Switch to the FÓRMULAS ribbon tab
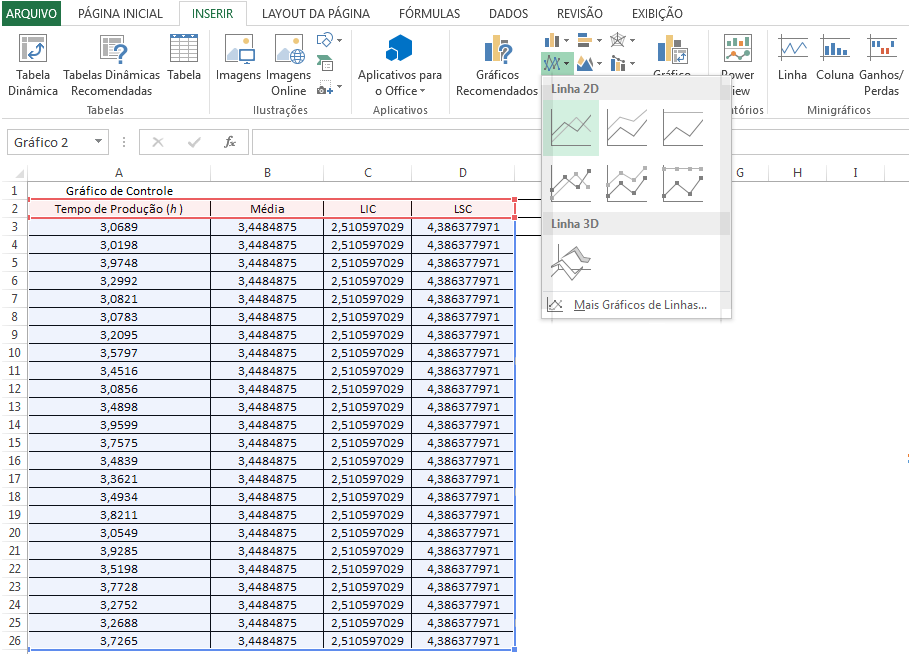Screen dimensions: 909x654 coord(429,13)
